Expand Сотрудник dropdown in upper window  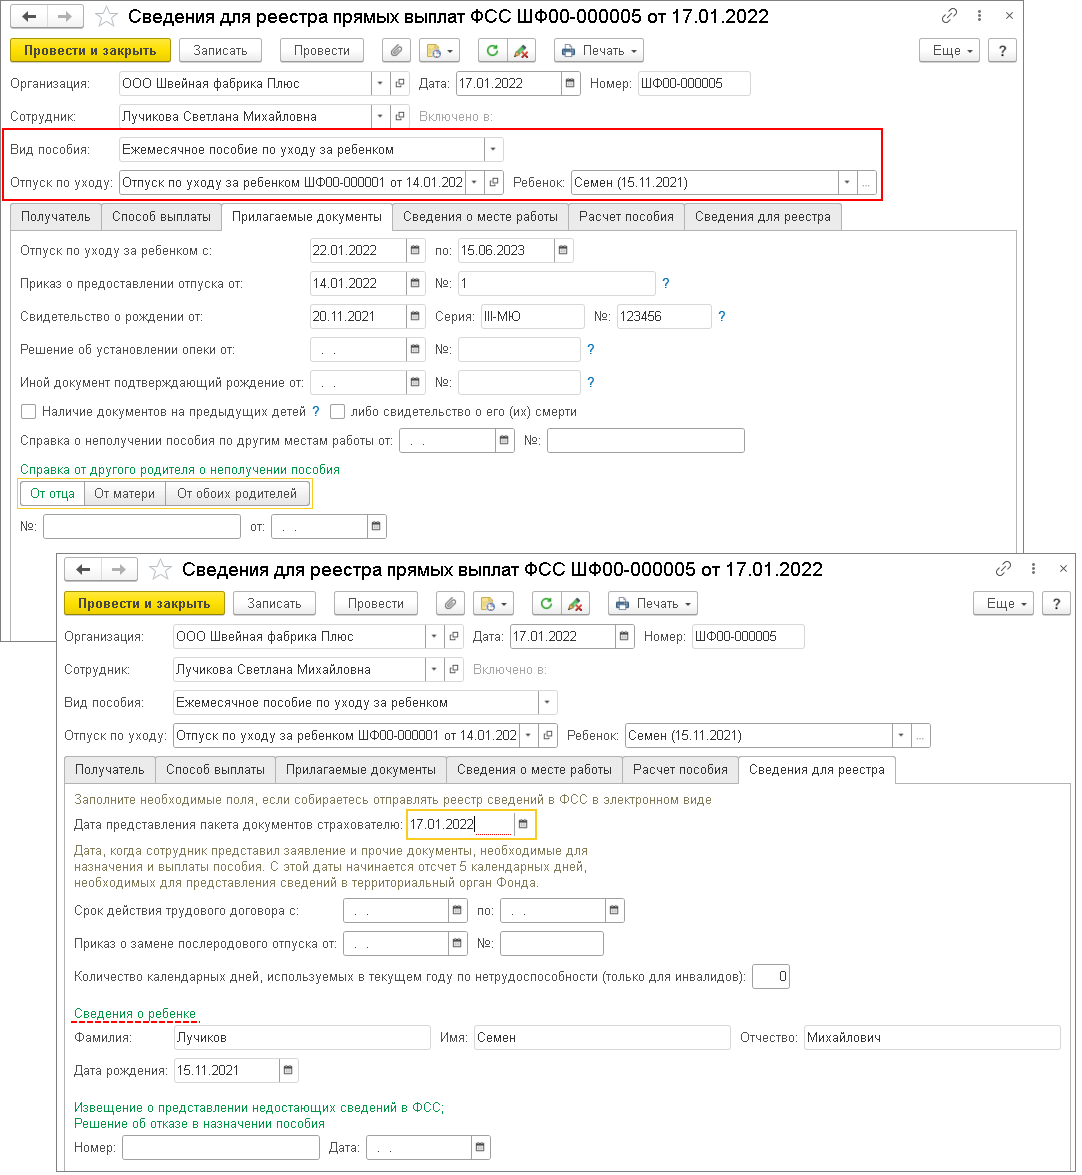[x=380, y=116]
